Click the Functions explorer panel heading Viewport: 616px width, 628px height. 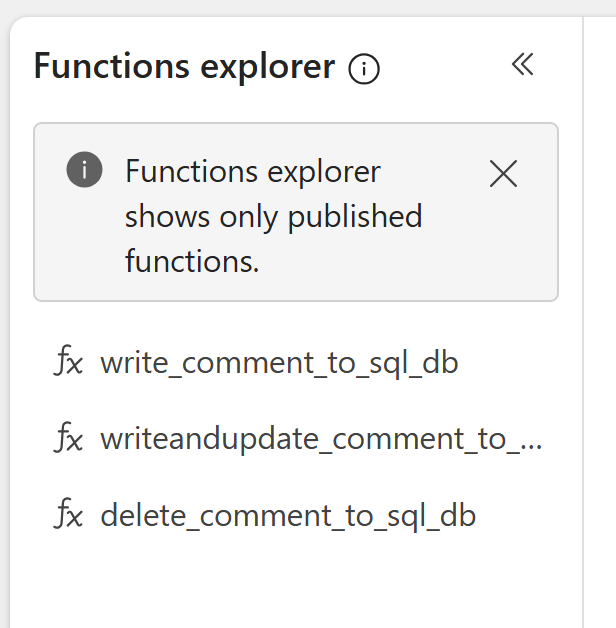184,67
